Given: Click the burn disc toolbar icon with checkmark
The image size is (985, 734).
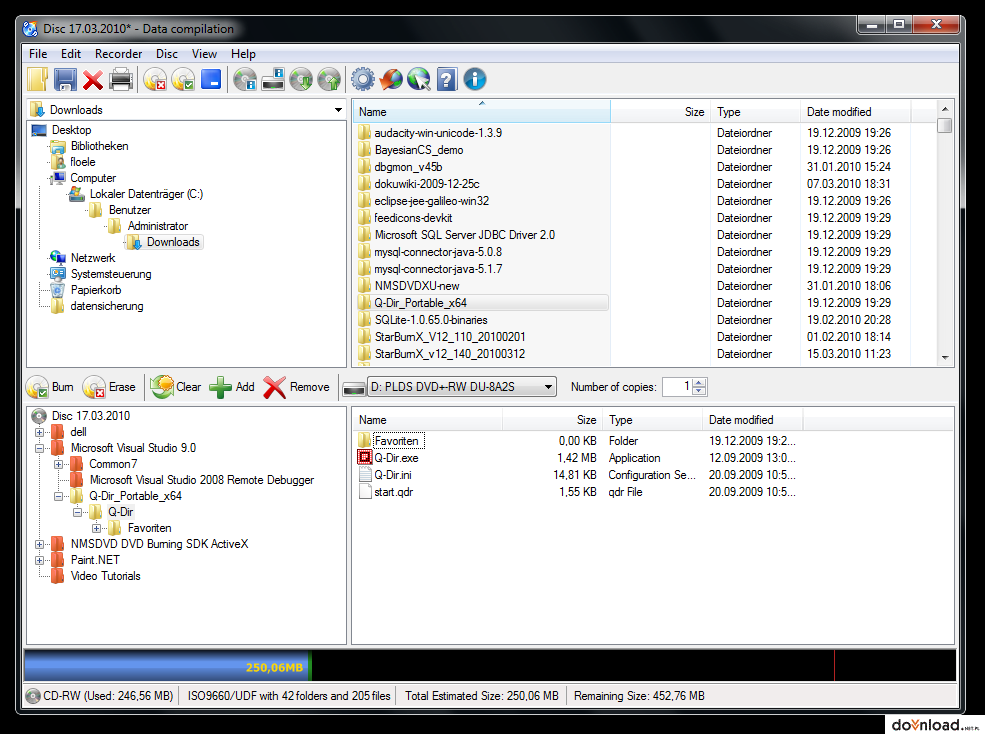Looking at the screenshot, I should click(183, 80).
